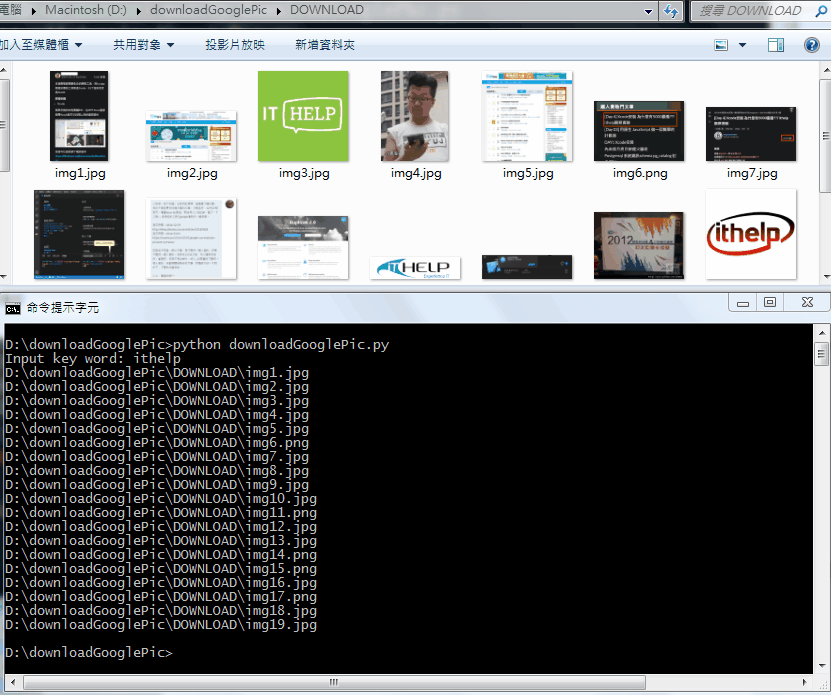The width and height of the screenshot is (831, 695).
Task: Click the img1.jpg file name label
Action: pos(80,173)
